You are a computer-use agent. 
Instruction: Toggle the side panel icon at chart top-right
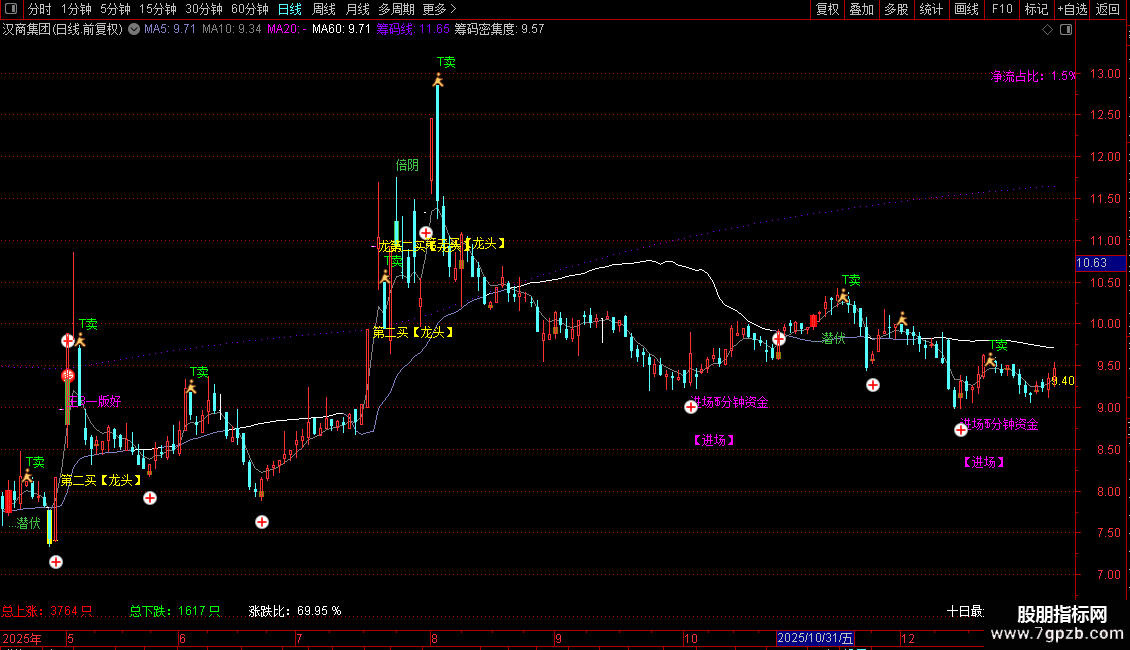pos(1066,30)
